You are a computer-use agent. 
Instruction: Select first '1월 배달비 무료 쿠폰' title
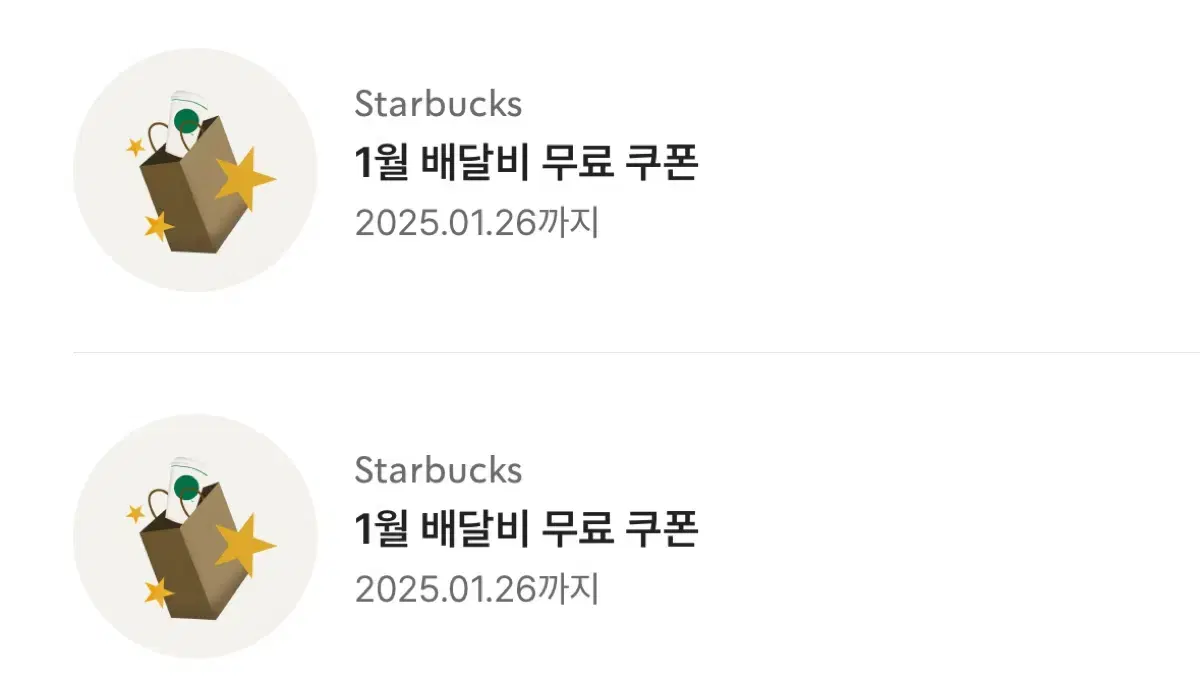(x=526, y=164)
